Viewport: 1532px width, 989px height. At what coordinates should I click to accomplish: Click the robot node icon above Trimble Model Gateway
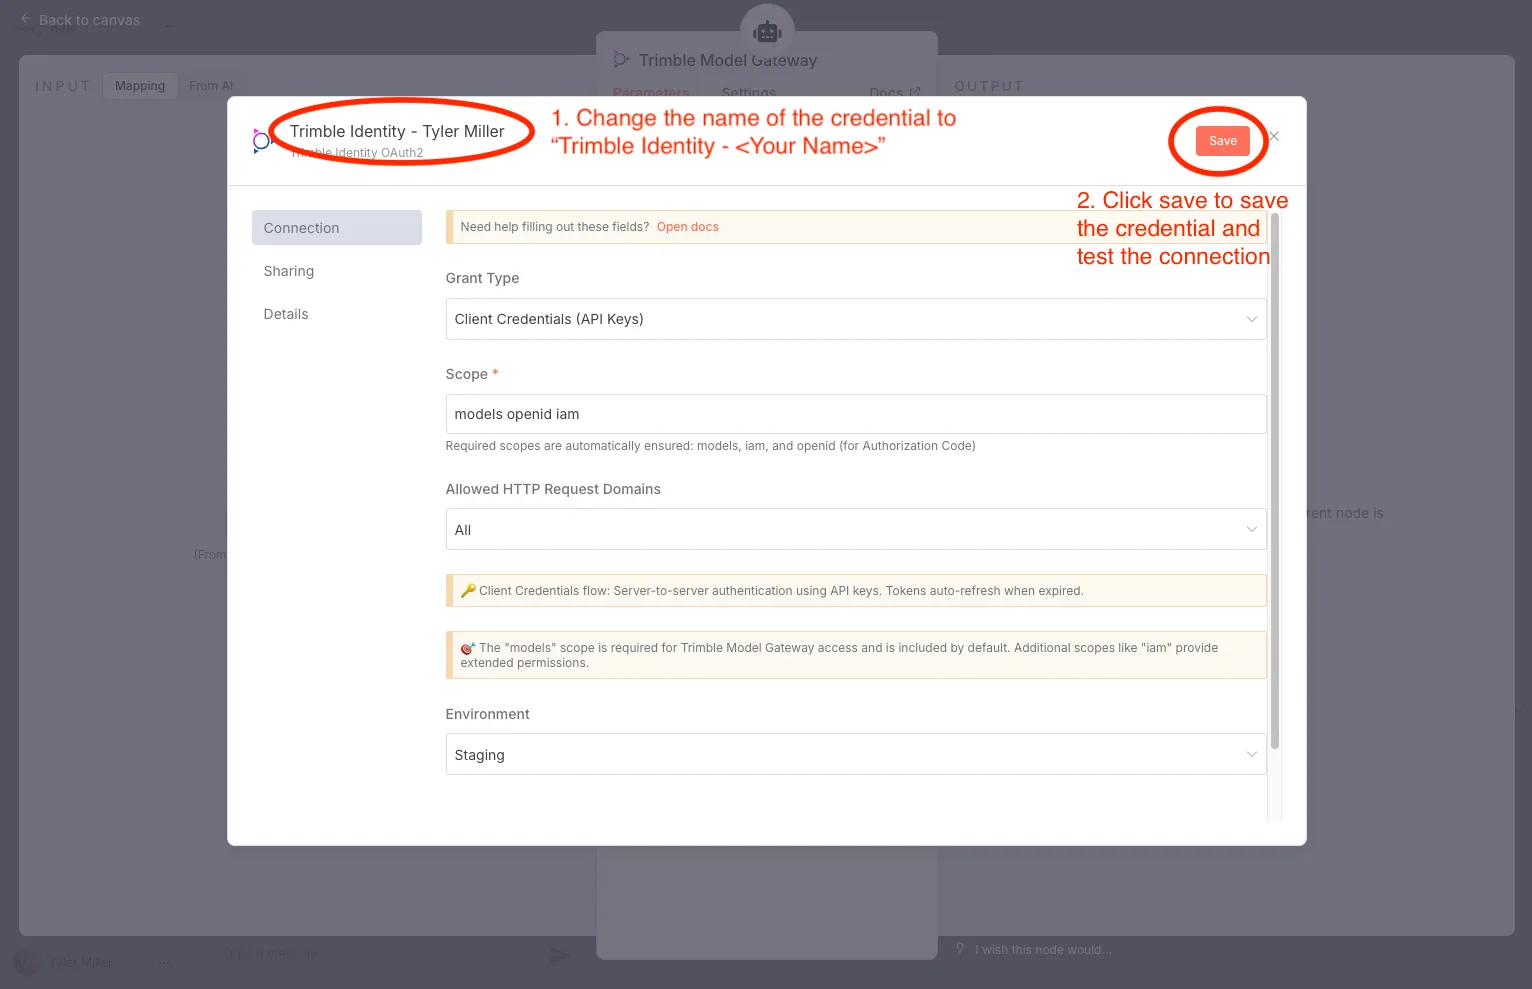tap(767, 32)
